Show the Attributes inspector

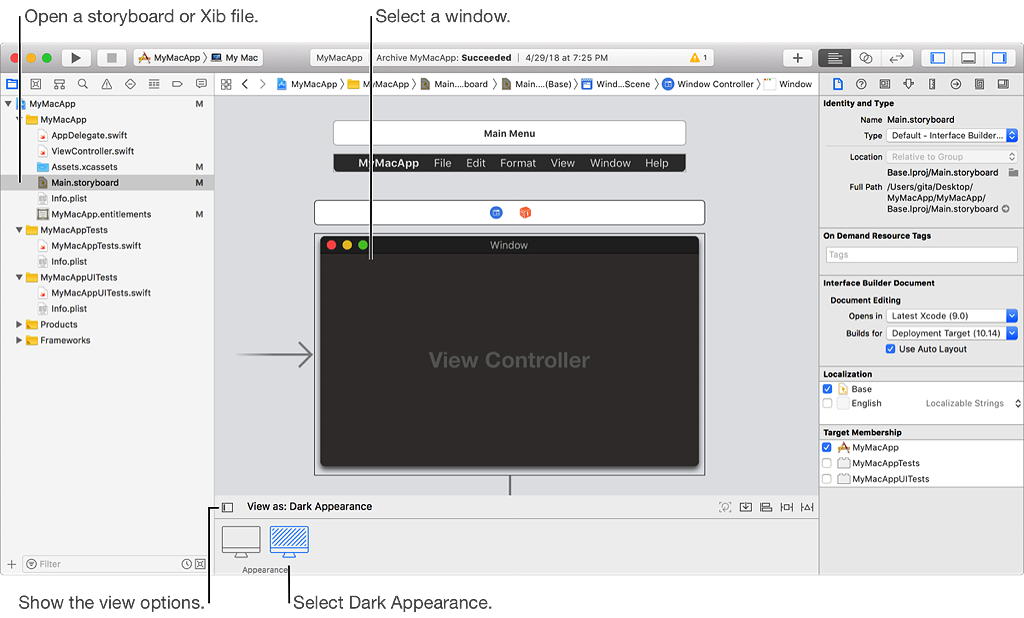[x=908, y=84]
